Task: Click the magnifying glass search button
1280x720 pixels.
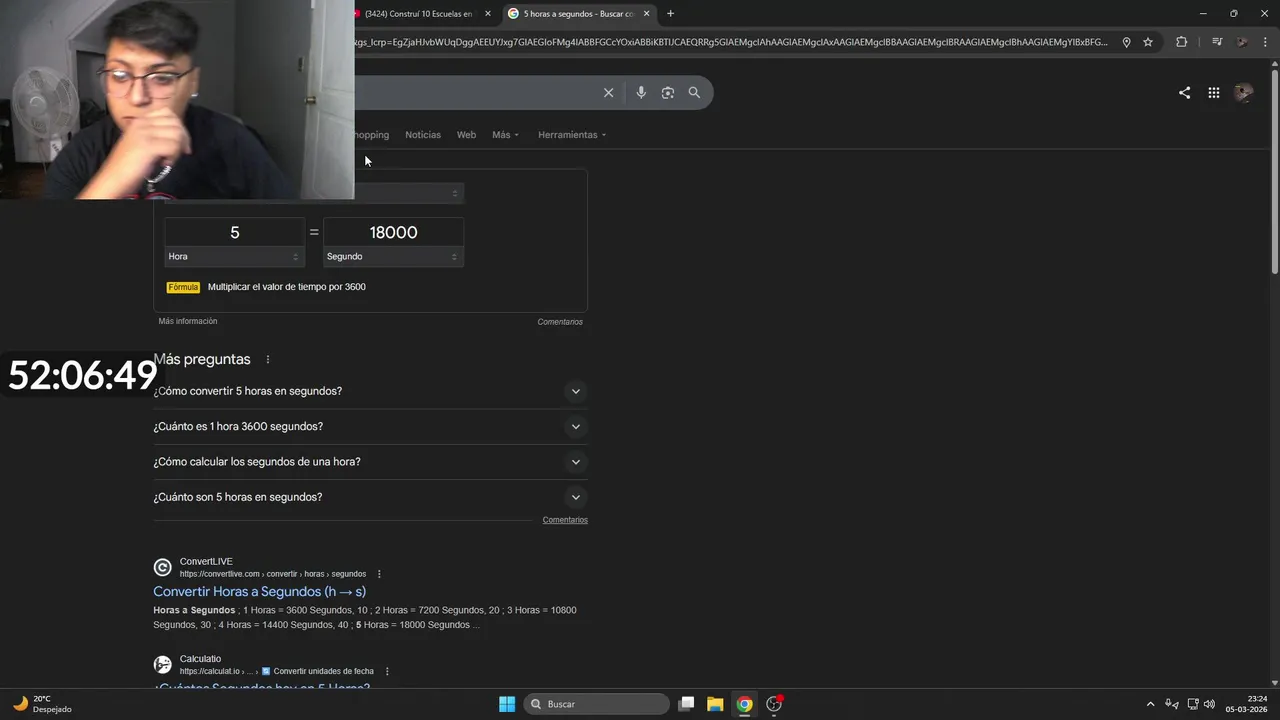Action: (x=694, y=93)
